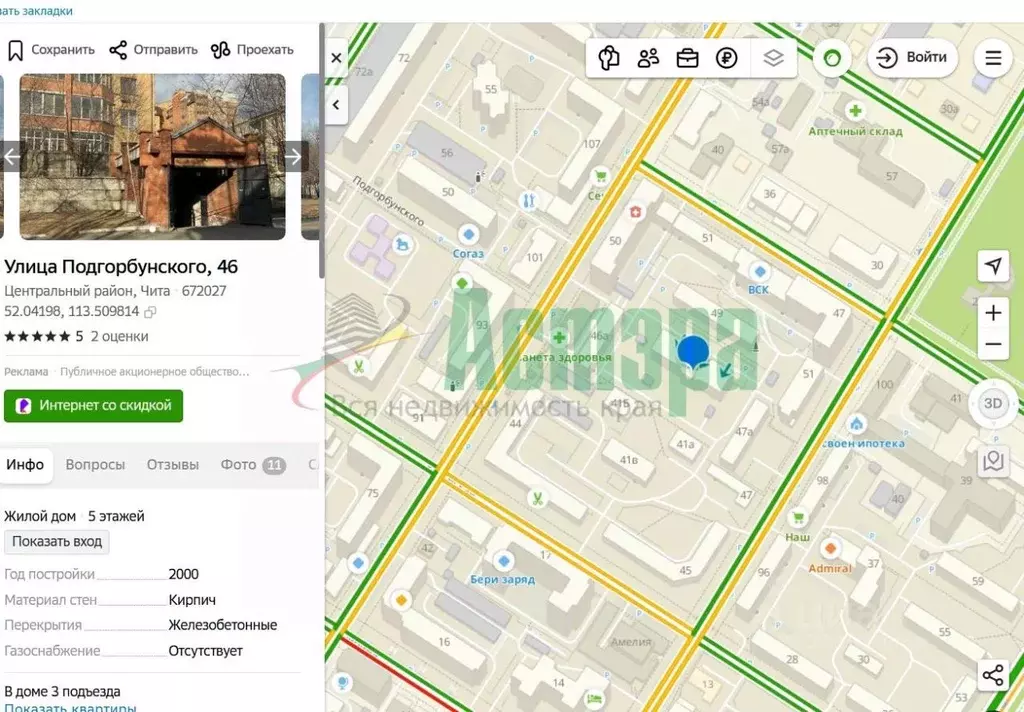Select the Бери заряд marker

pos(504,560)
